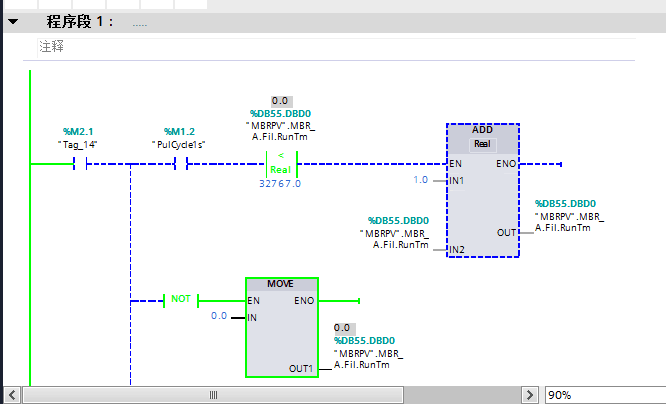Click the 0.0 value at MOVE IN

[219, 316]
